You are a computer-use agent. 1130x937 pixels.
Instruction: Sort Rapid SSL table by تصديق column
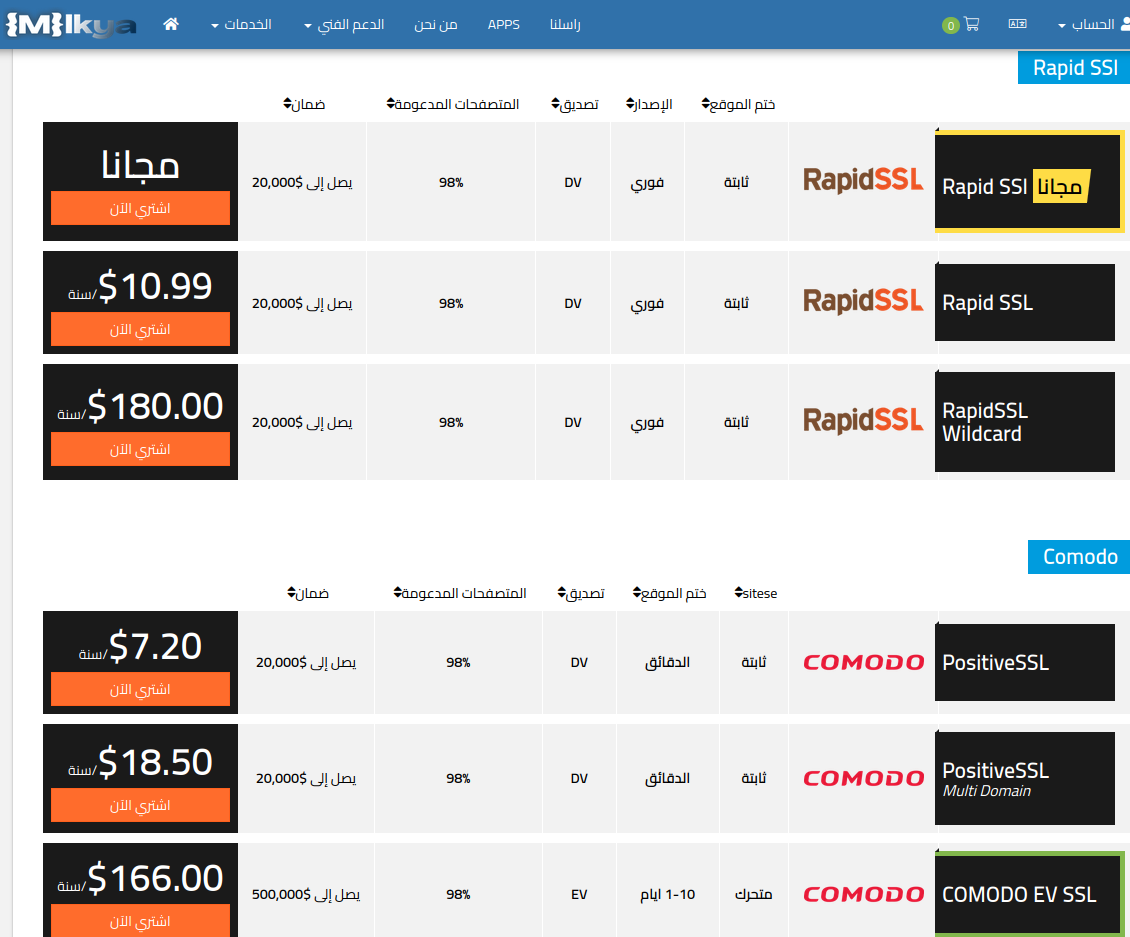[574, 104]
